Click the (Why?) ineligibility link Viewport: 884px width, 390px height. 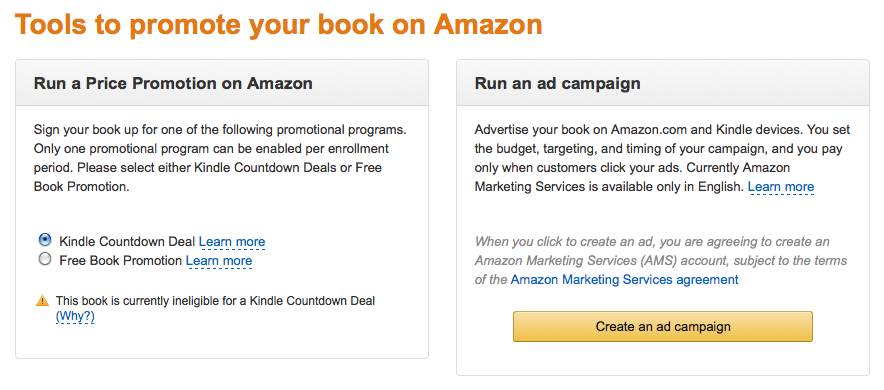[75, 317]
